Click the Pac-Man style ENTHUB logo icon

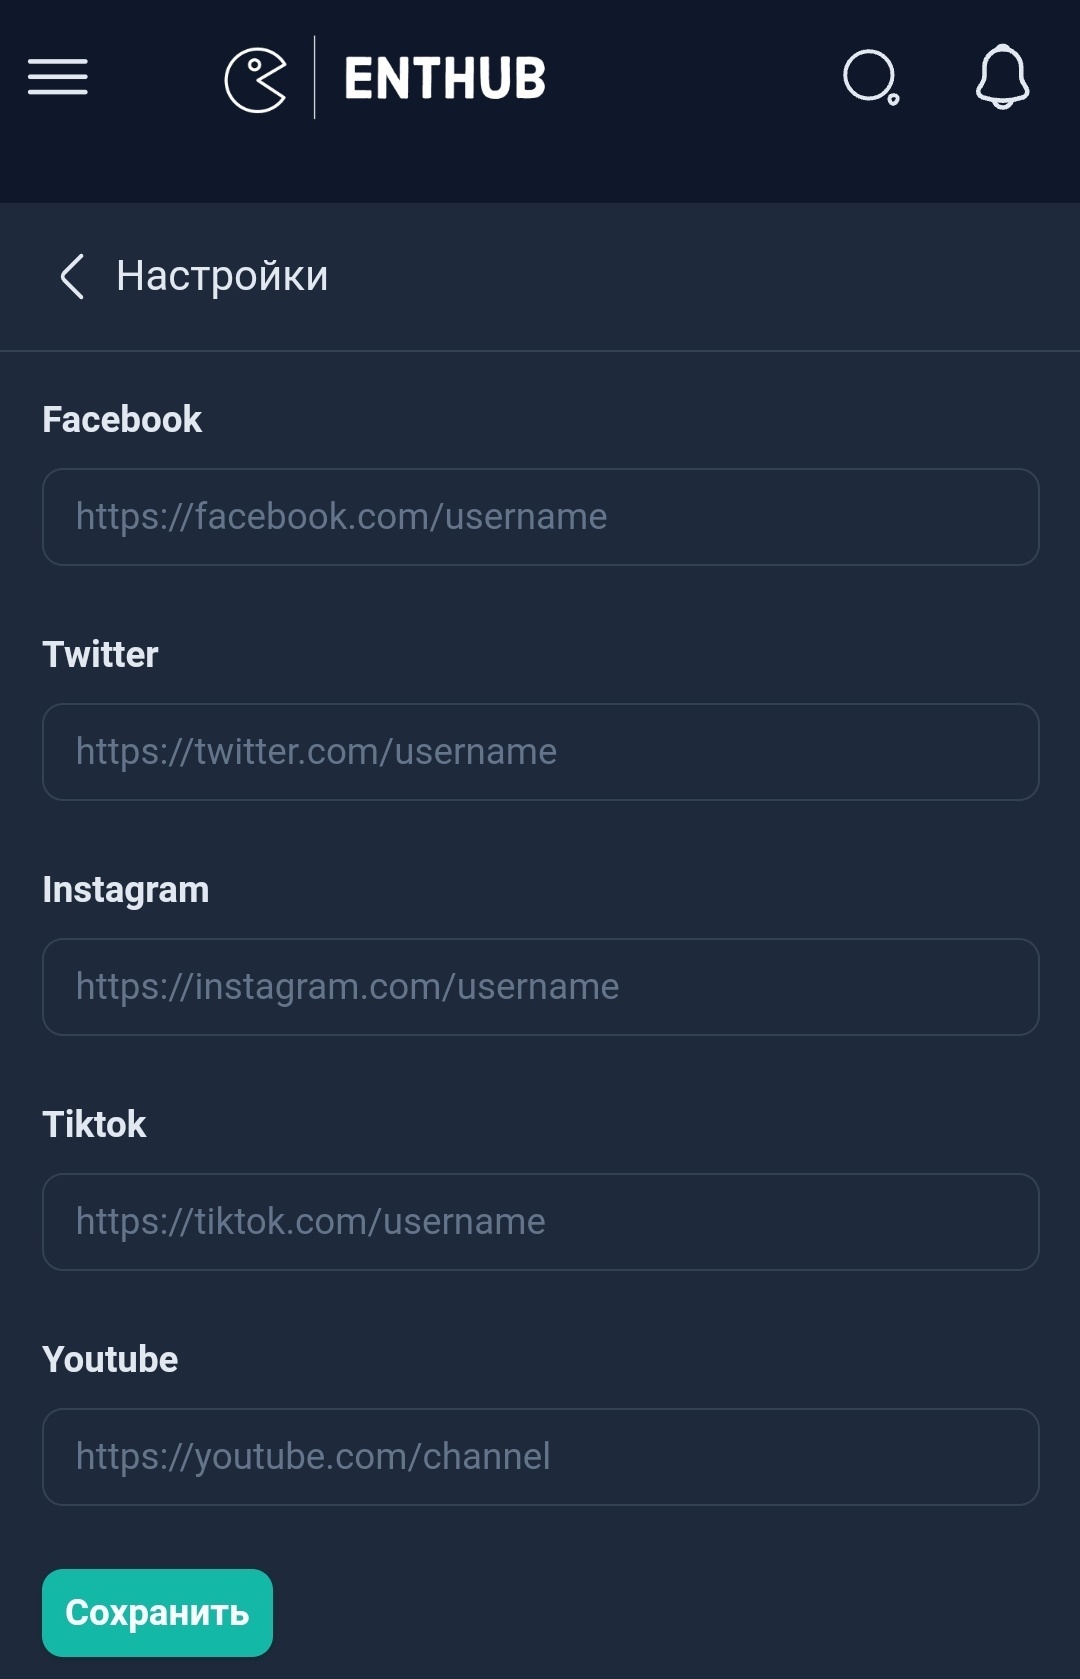tap(256, 79)
